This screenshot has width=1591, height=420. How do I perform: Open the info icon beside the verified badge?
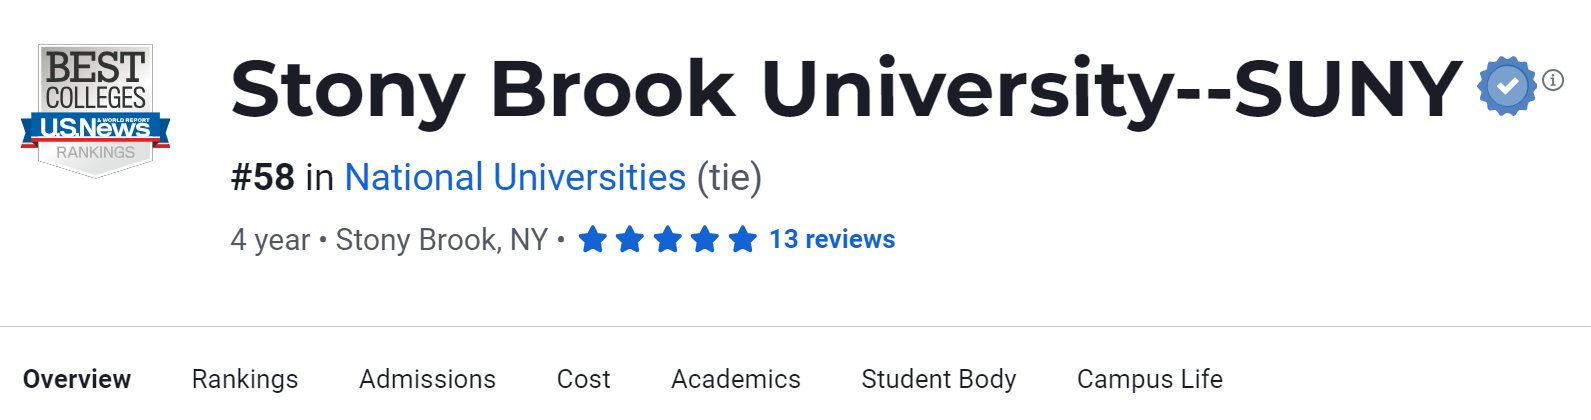1553,80
